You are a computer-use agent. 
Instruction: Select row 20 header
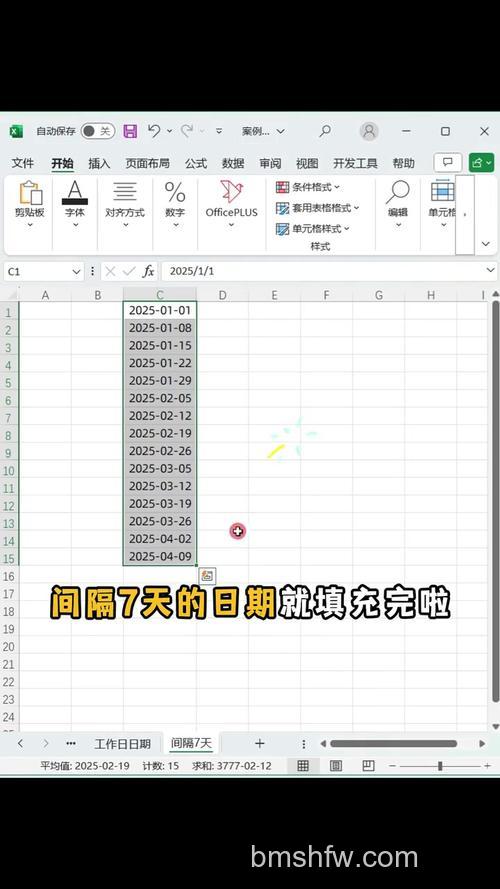click(x=9, y=647)
